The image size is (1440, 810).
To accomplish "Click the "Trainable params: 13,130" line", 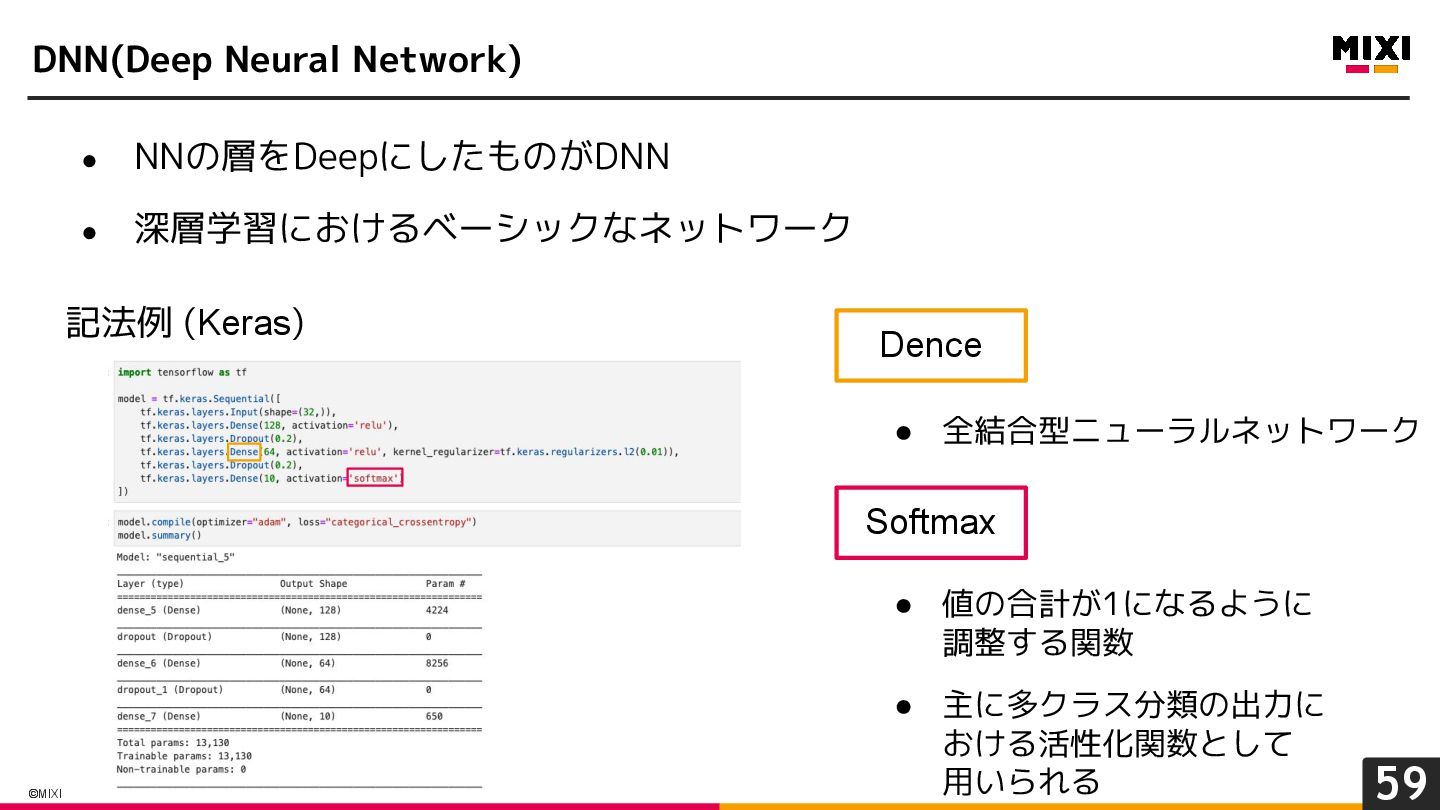I will (x=184, y=756).
